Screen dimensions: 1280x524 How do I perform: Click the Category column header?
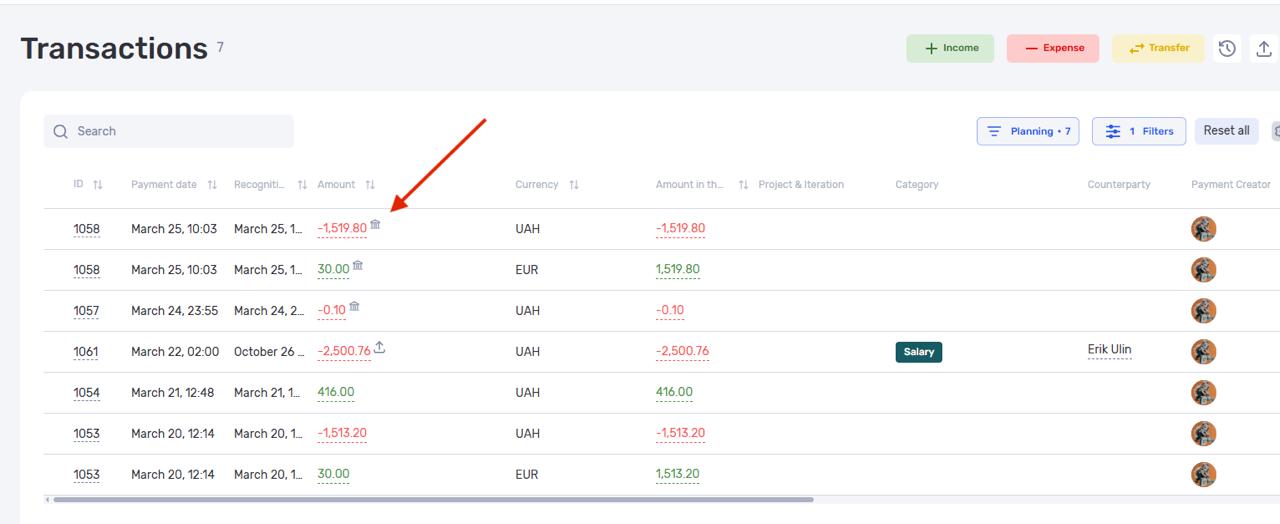(917, 185)
